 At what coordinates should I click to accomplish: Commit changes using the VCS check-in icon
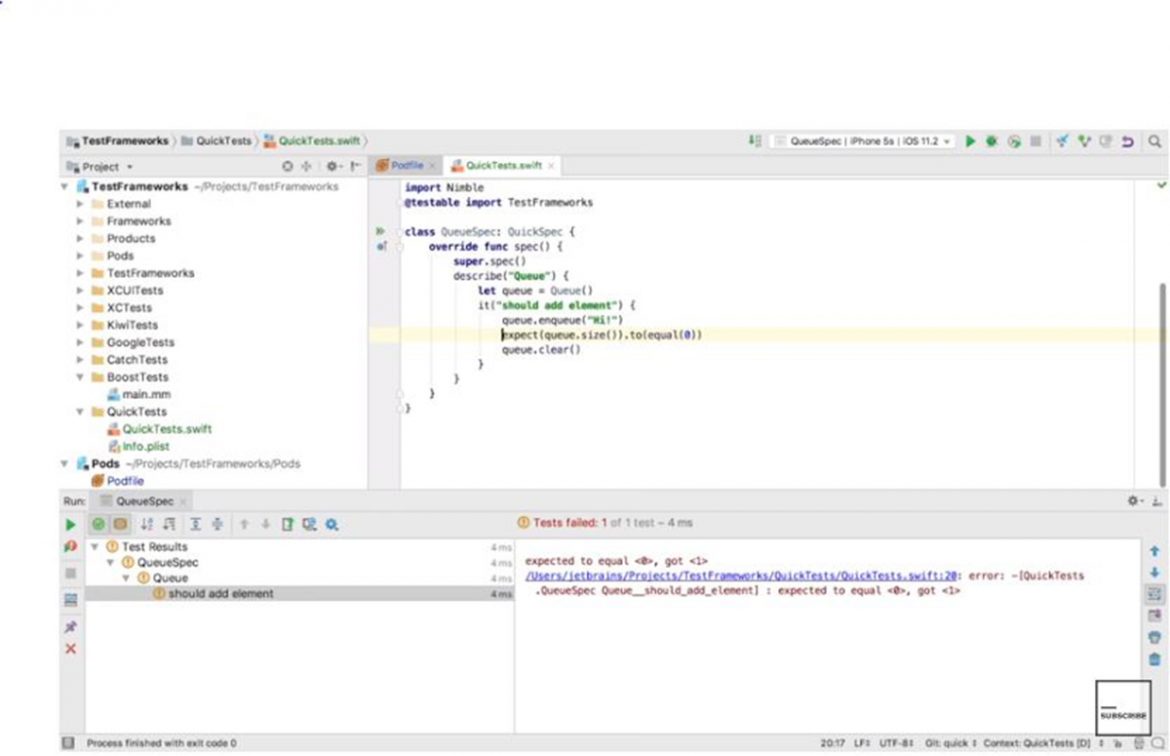point(1086,141)
